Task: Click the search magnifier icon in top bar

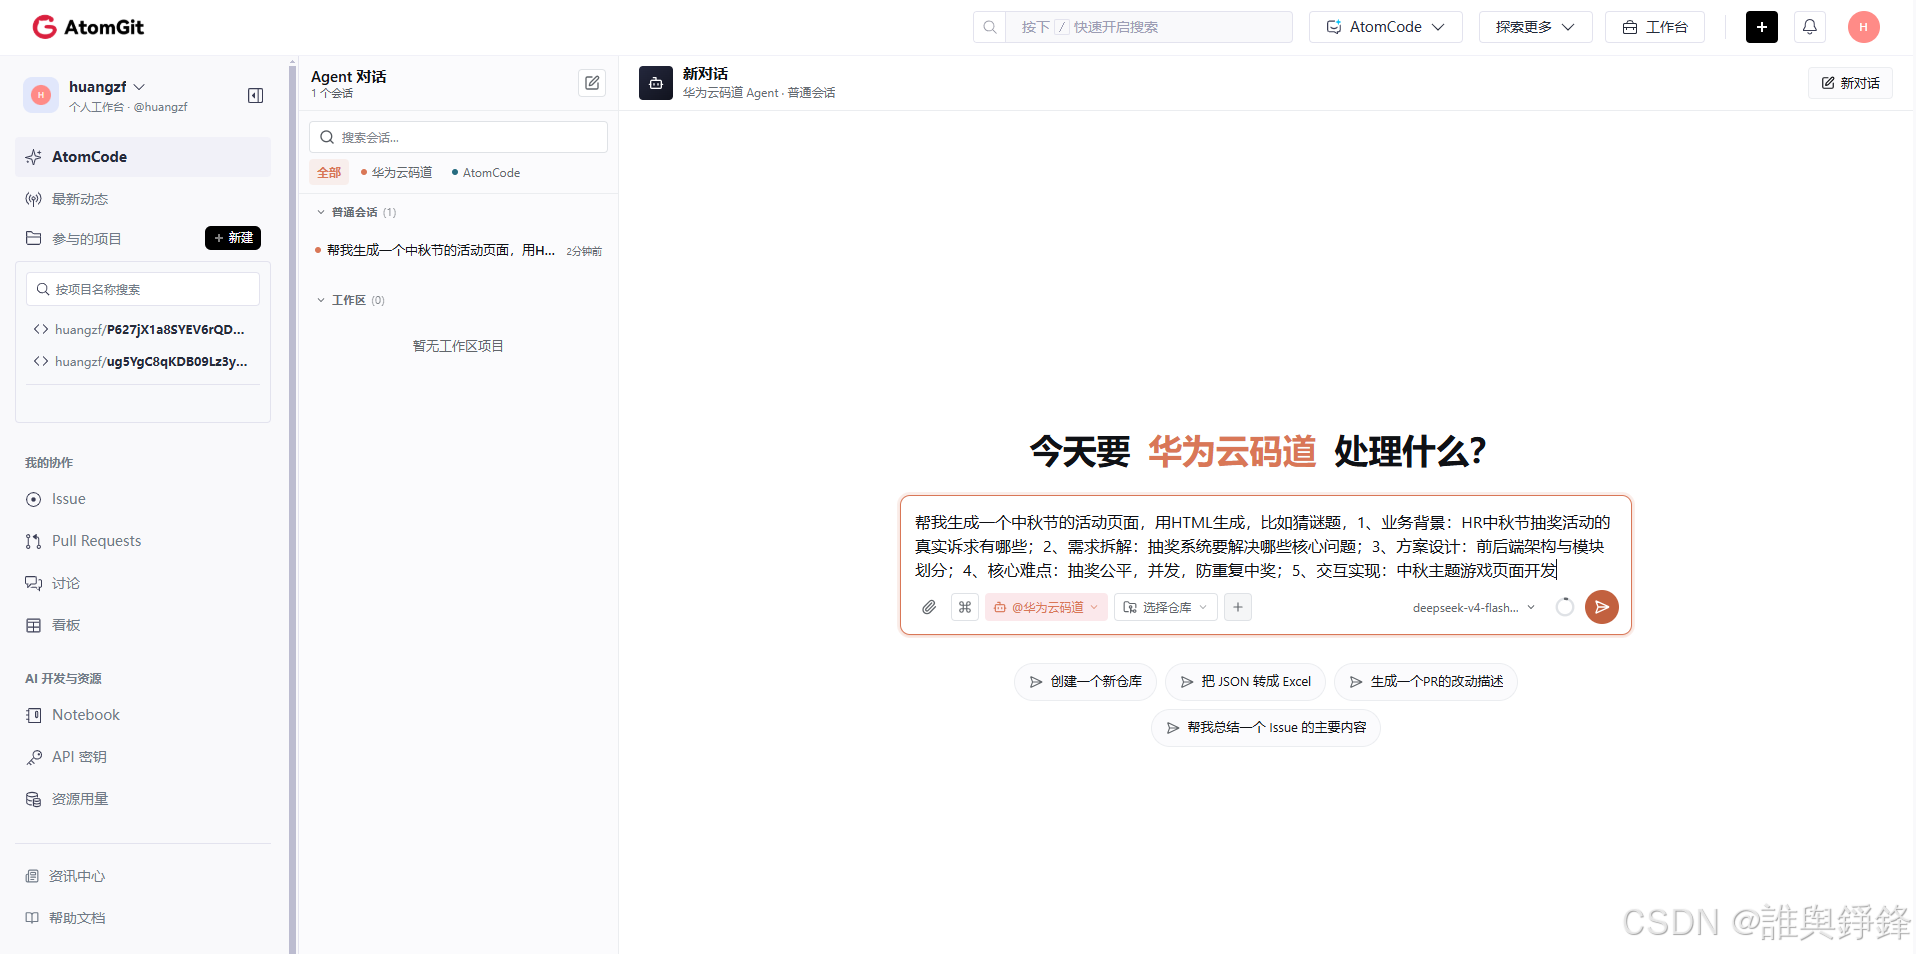Action: 990,27
